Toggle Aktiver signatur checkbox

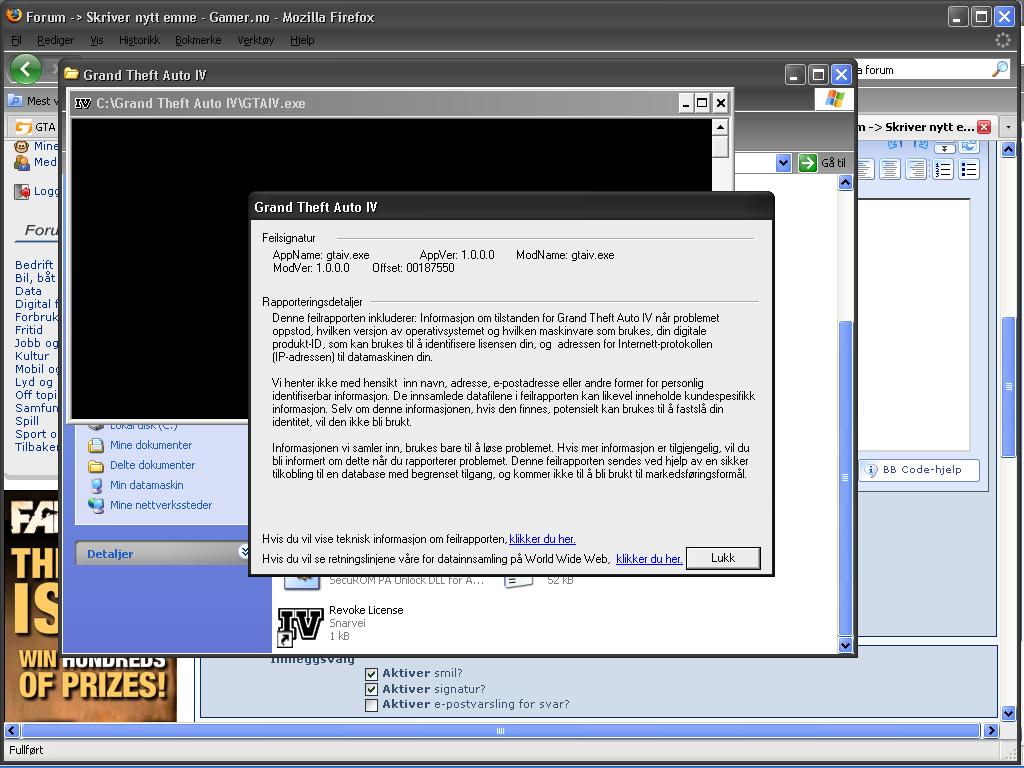pos(372,689)
